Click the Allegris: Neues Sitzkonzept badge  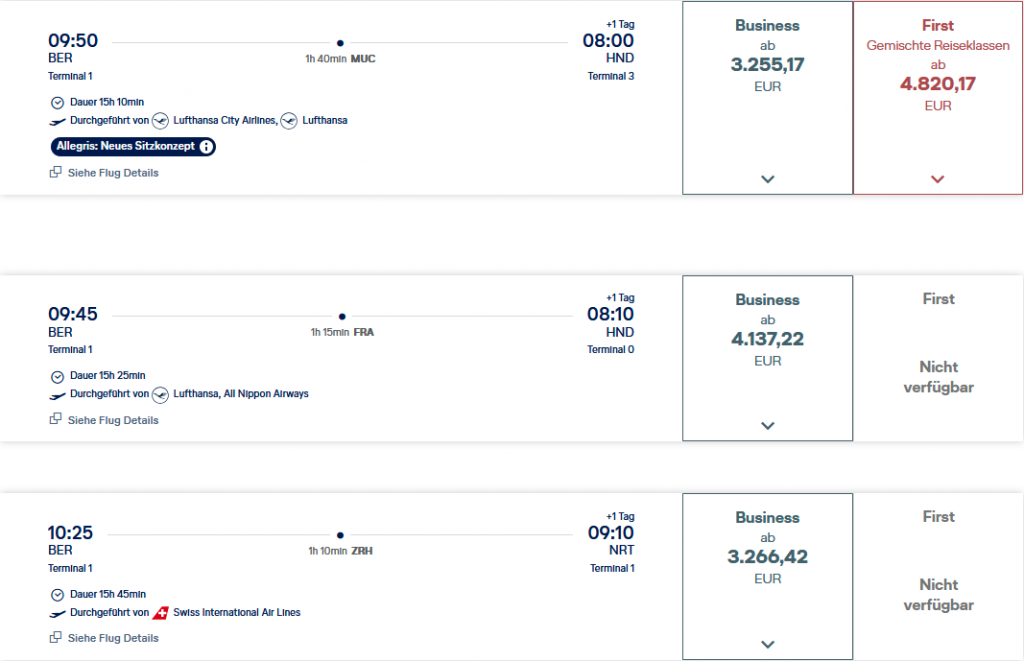click(125, 147)
